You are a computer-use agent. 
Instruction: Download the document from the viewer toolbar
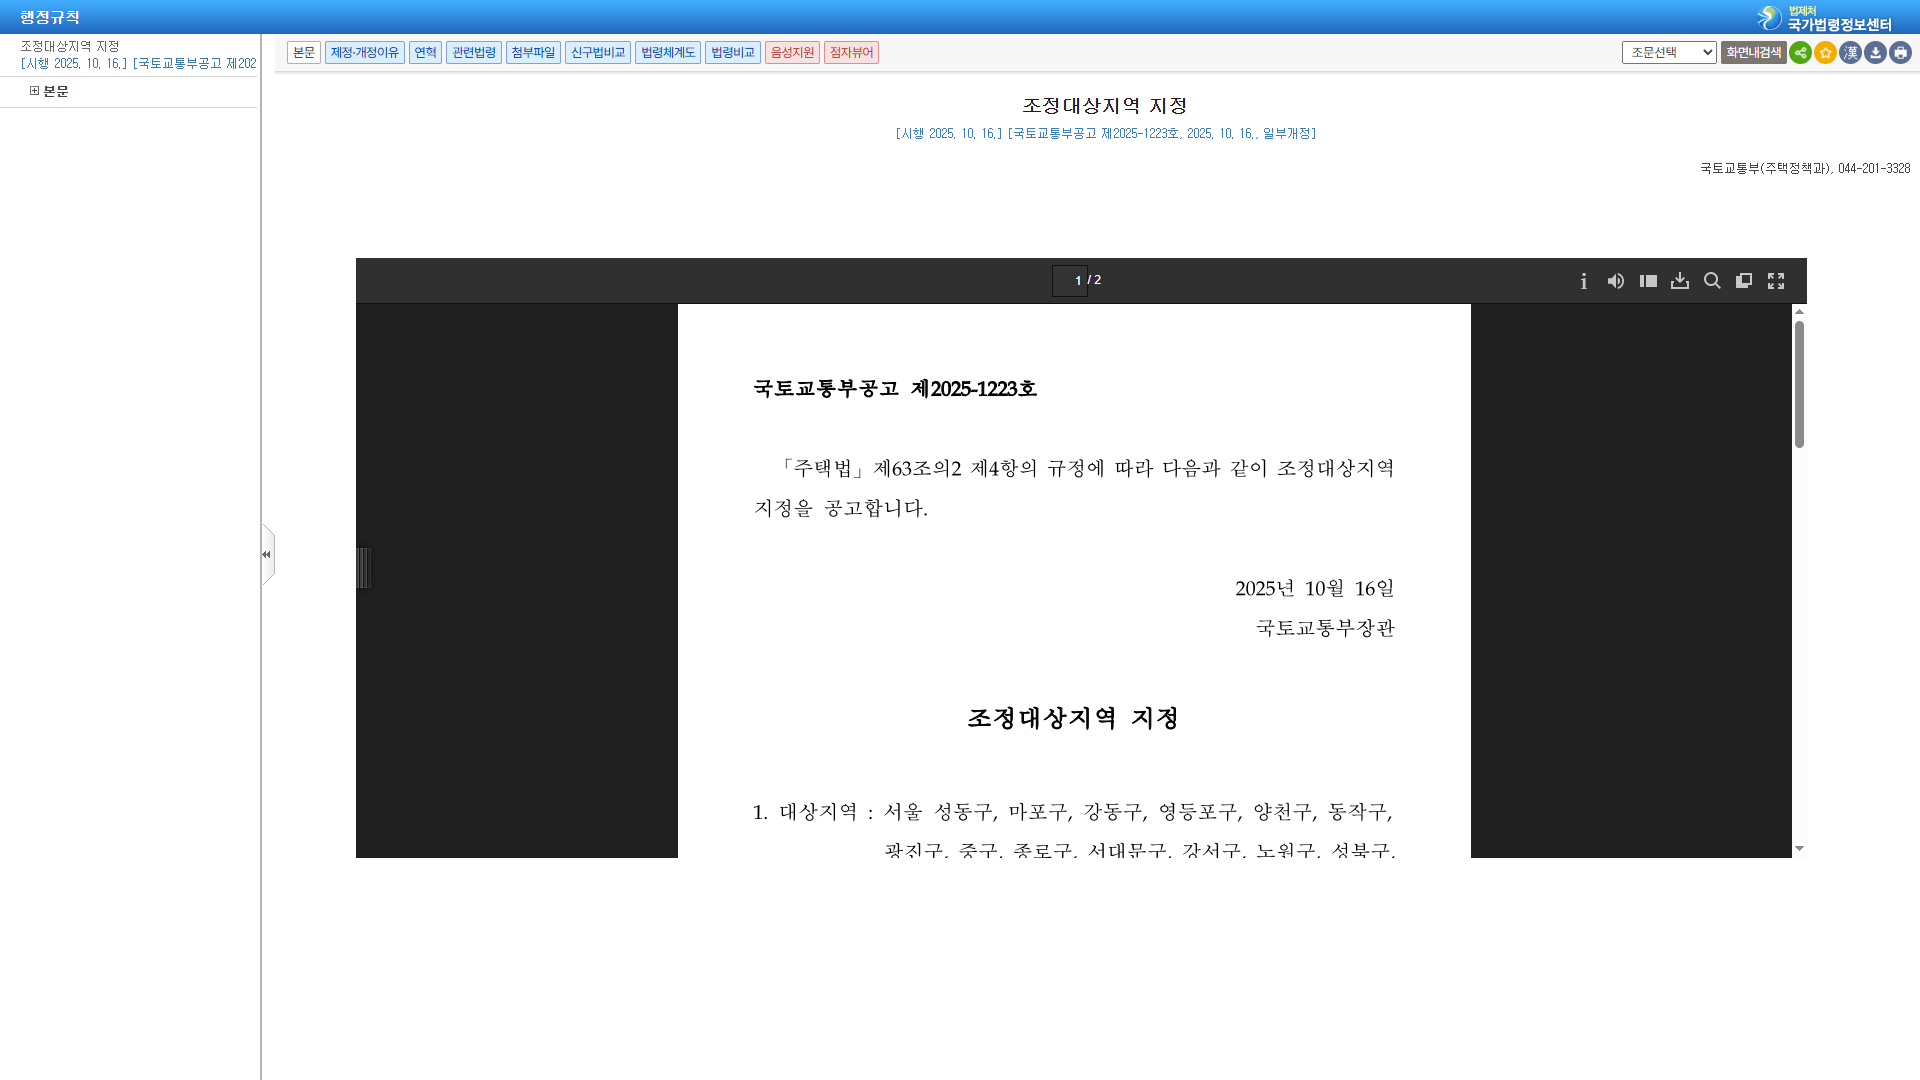[1680, 281]
